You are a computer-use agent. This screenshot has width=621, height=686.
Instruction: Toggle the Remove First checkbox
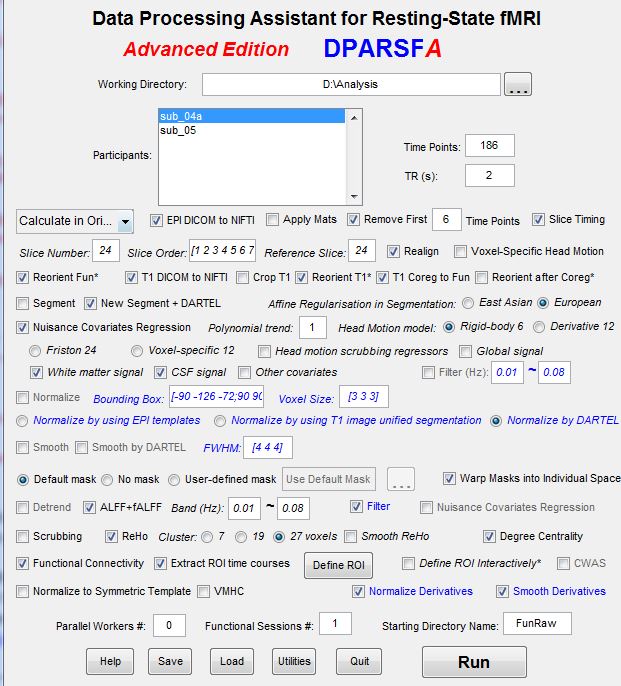(353, 220)
